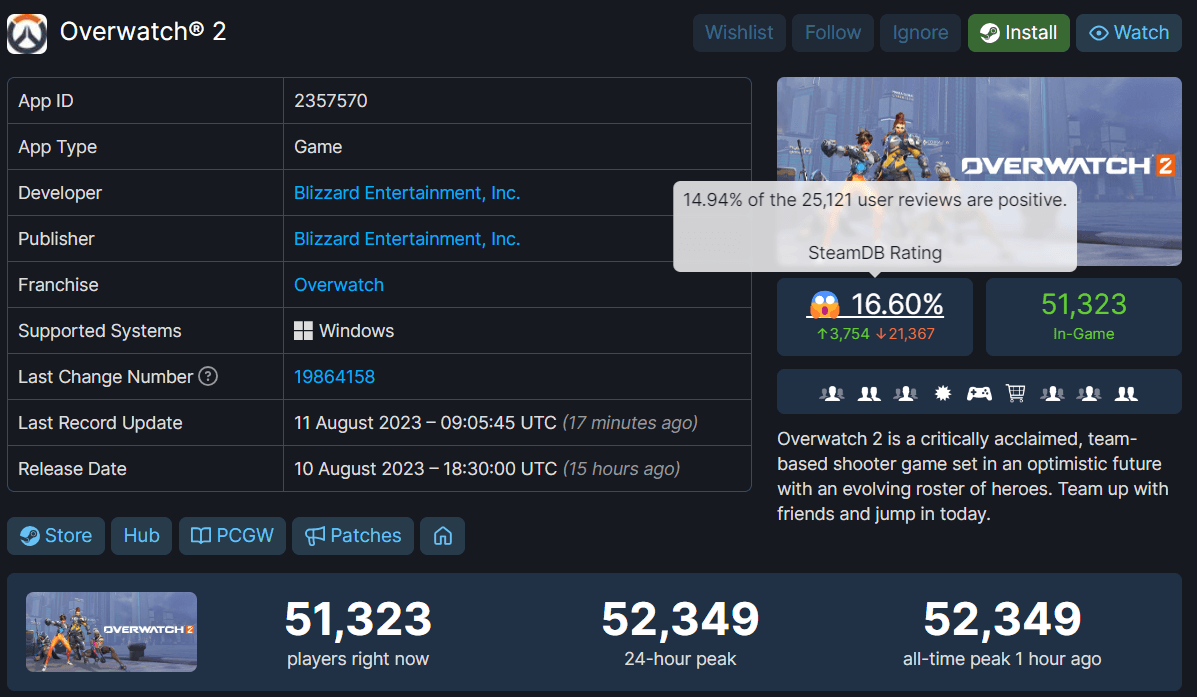Click the Windows logo icon

click(x=303, y=331)
